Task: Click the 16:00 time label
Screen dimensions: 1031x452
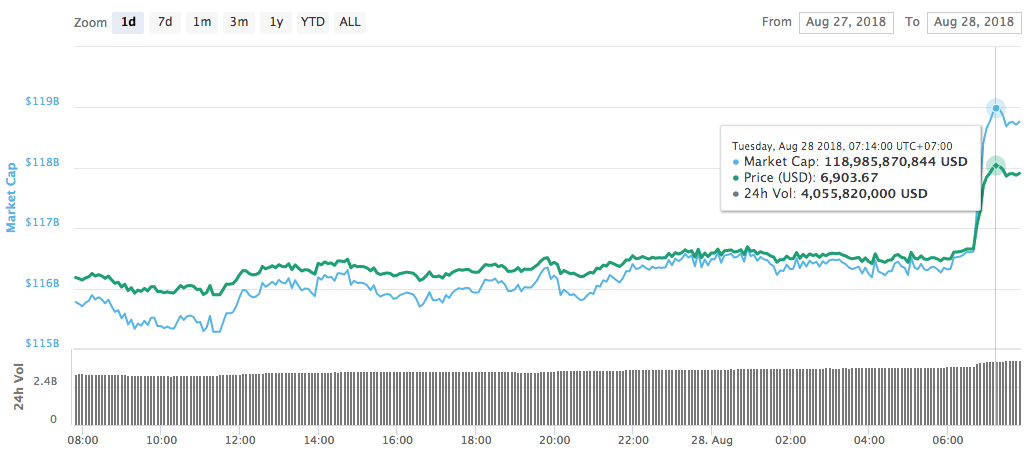Action: click(x=398, y=439)
